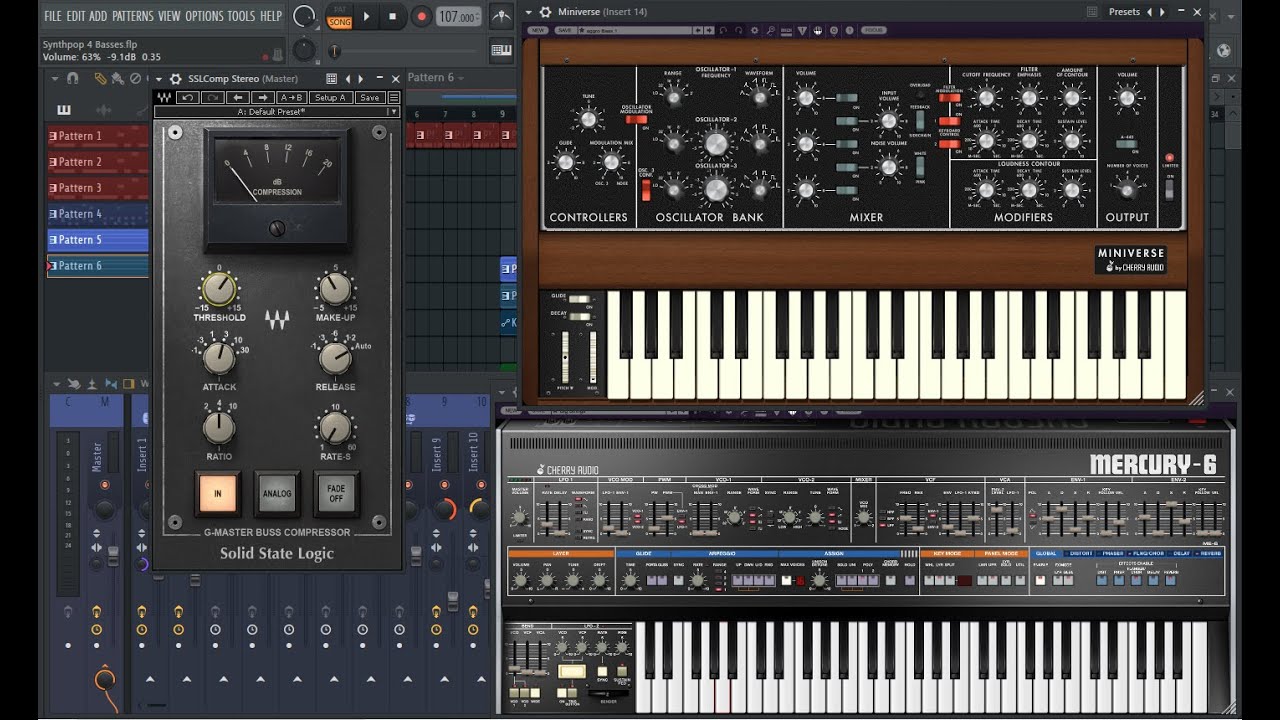This screenshot has width=1280, height=720.
Task: Expand SSLComp Stereo window dropdown arrow
Action: (x=161, y=79)
